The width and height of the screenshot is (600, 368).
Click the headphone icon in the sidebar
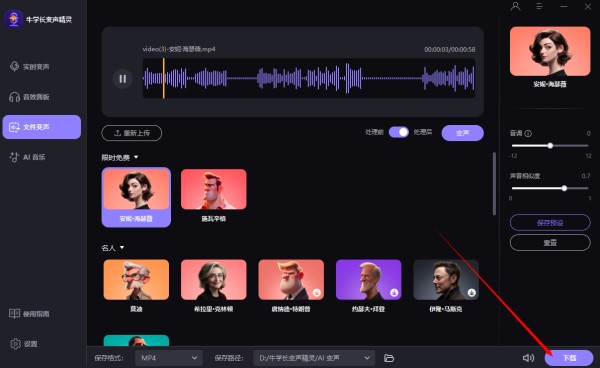click(15, 97)
